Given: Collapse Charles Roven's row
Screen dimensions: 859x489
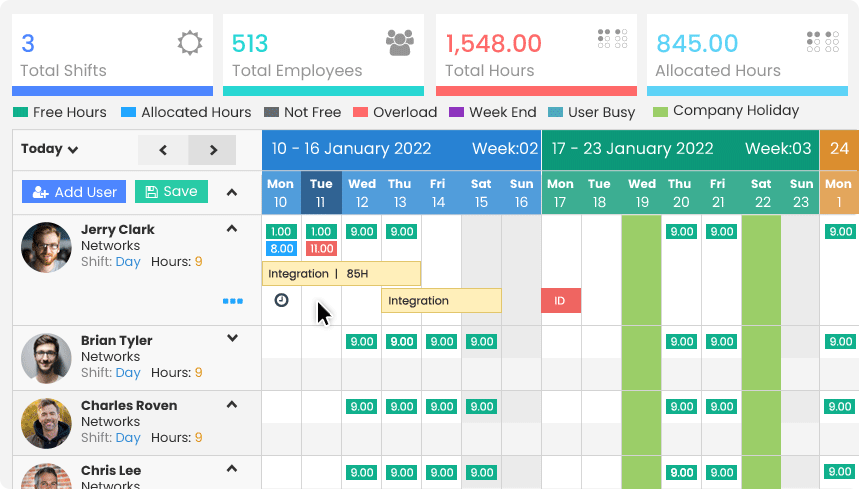Looking at the screenshot, I should pyautogui.click(x=232, y=405).
